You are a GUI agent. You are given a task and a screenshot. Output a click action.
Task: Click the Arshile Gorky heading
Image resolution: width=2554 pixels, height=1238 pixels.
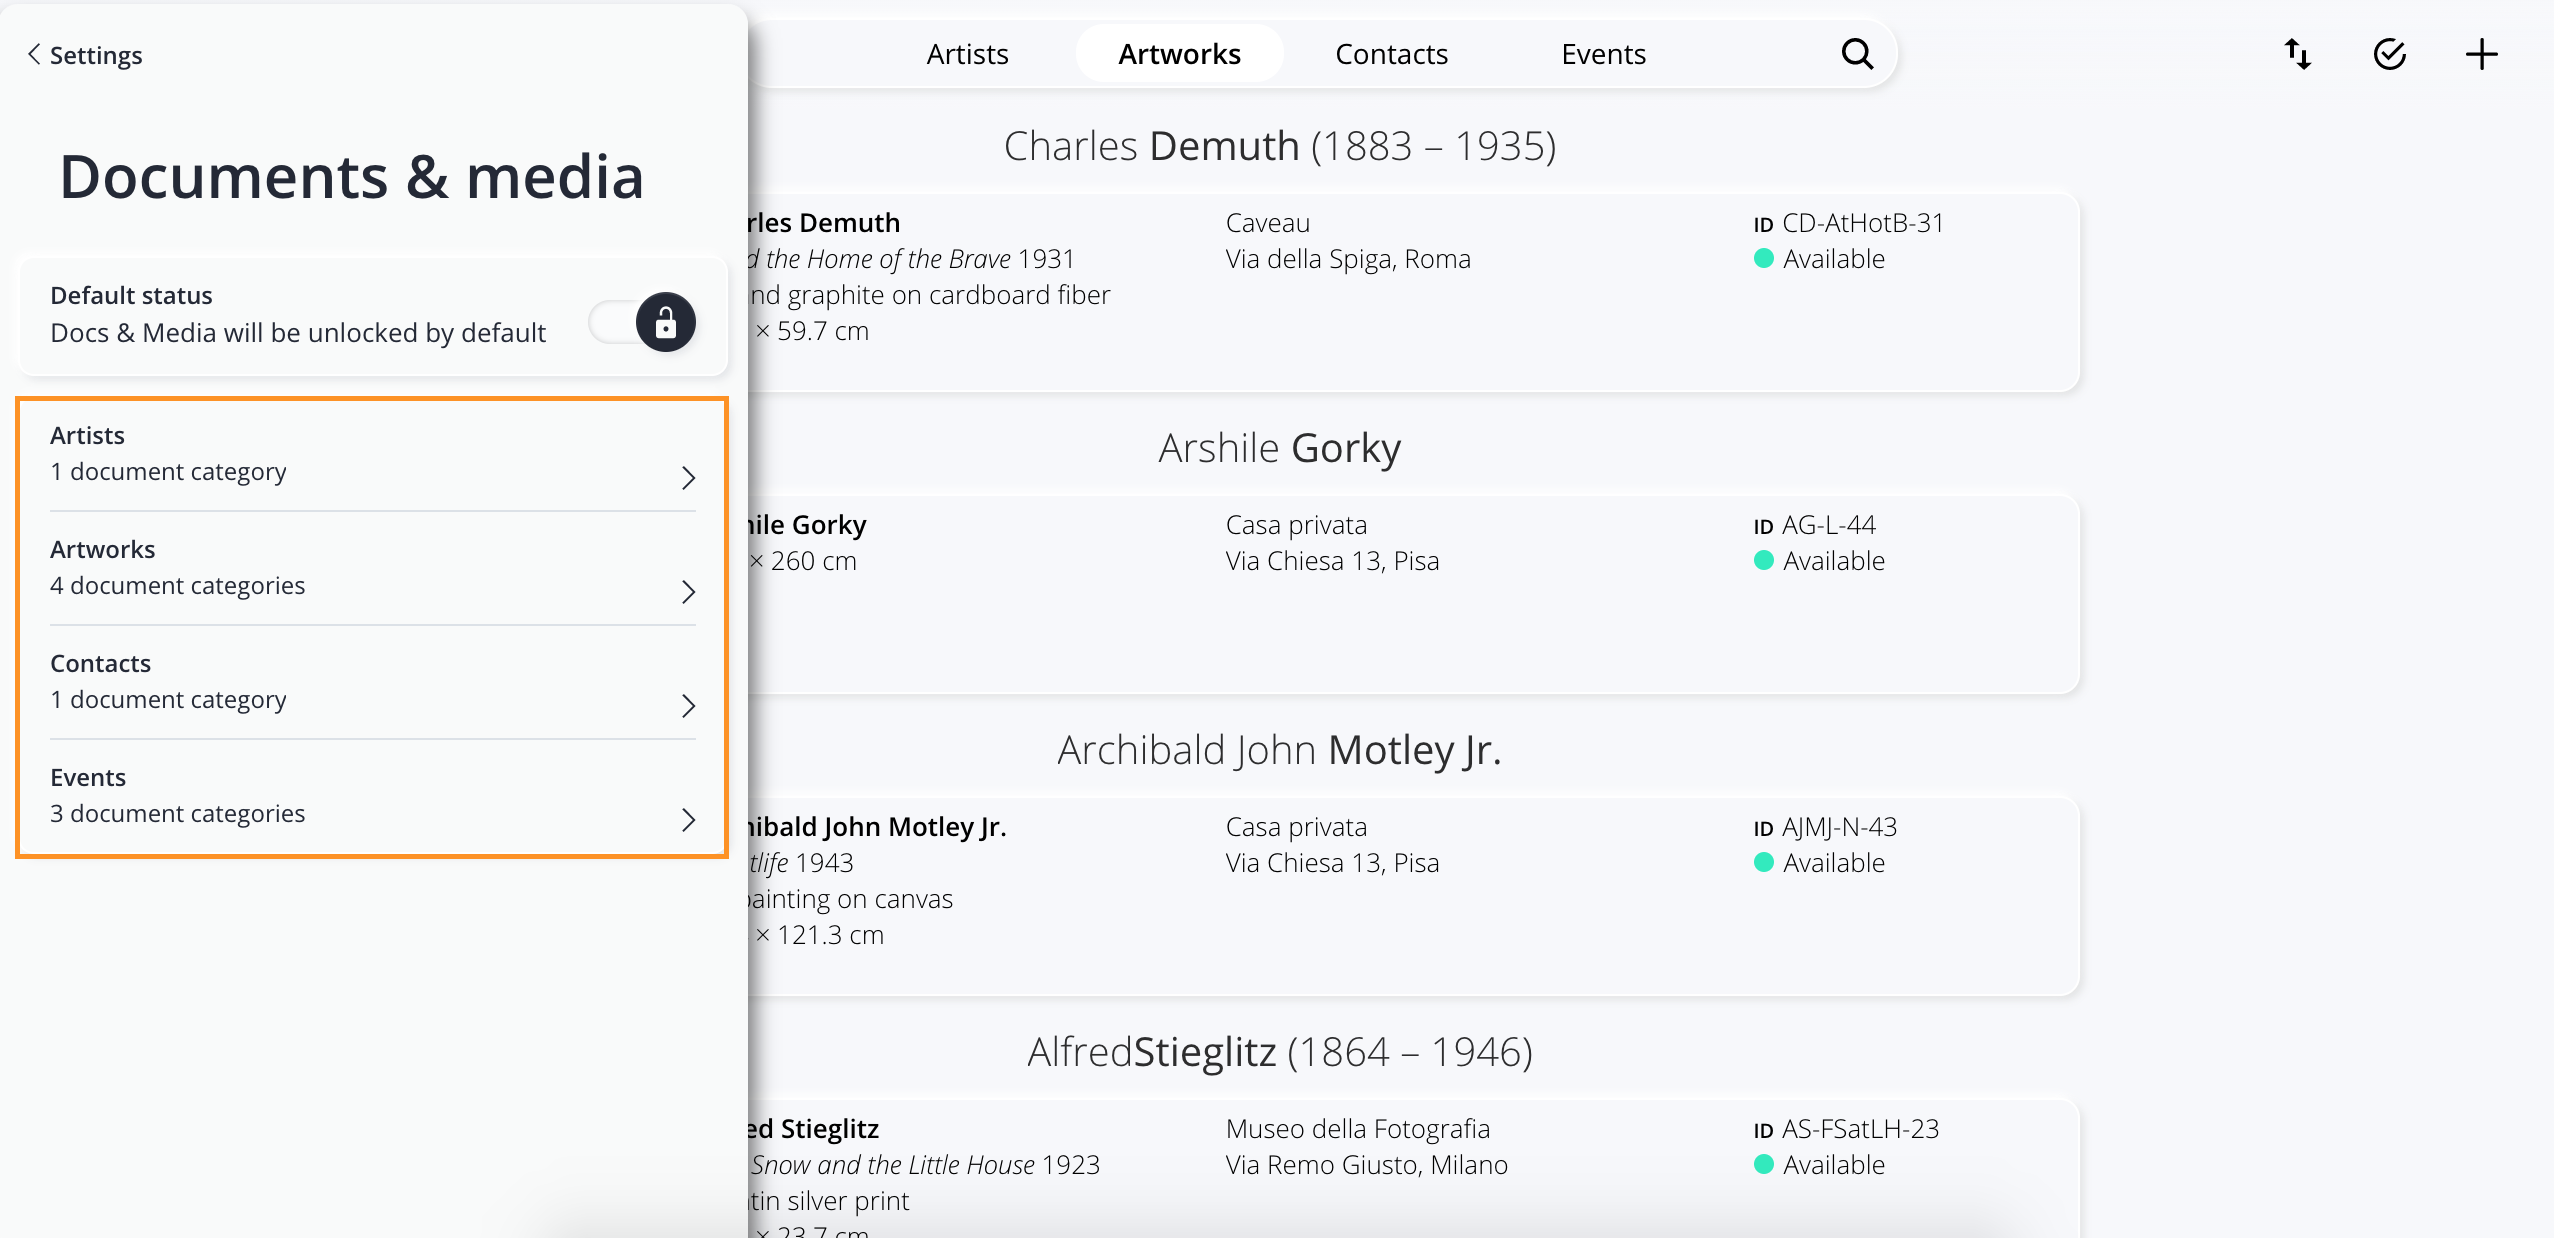(x=1280, y=448)
